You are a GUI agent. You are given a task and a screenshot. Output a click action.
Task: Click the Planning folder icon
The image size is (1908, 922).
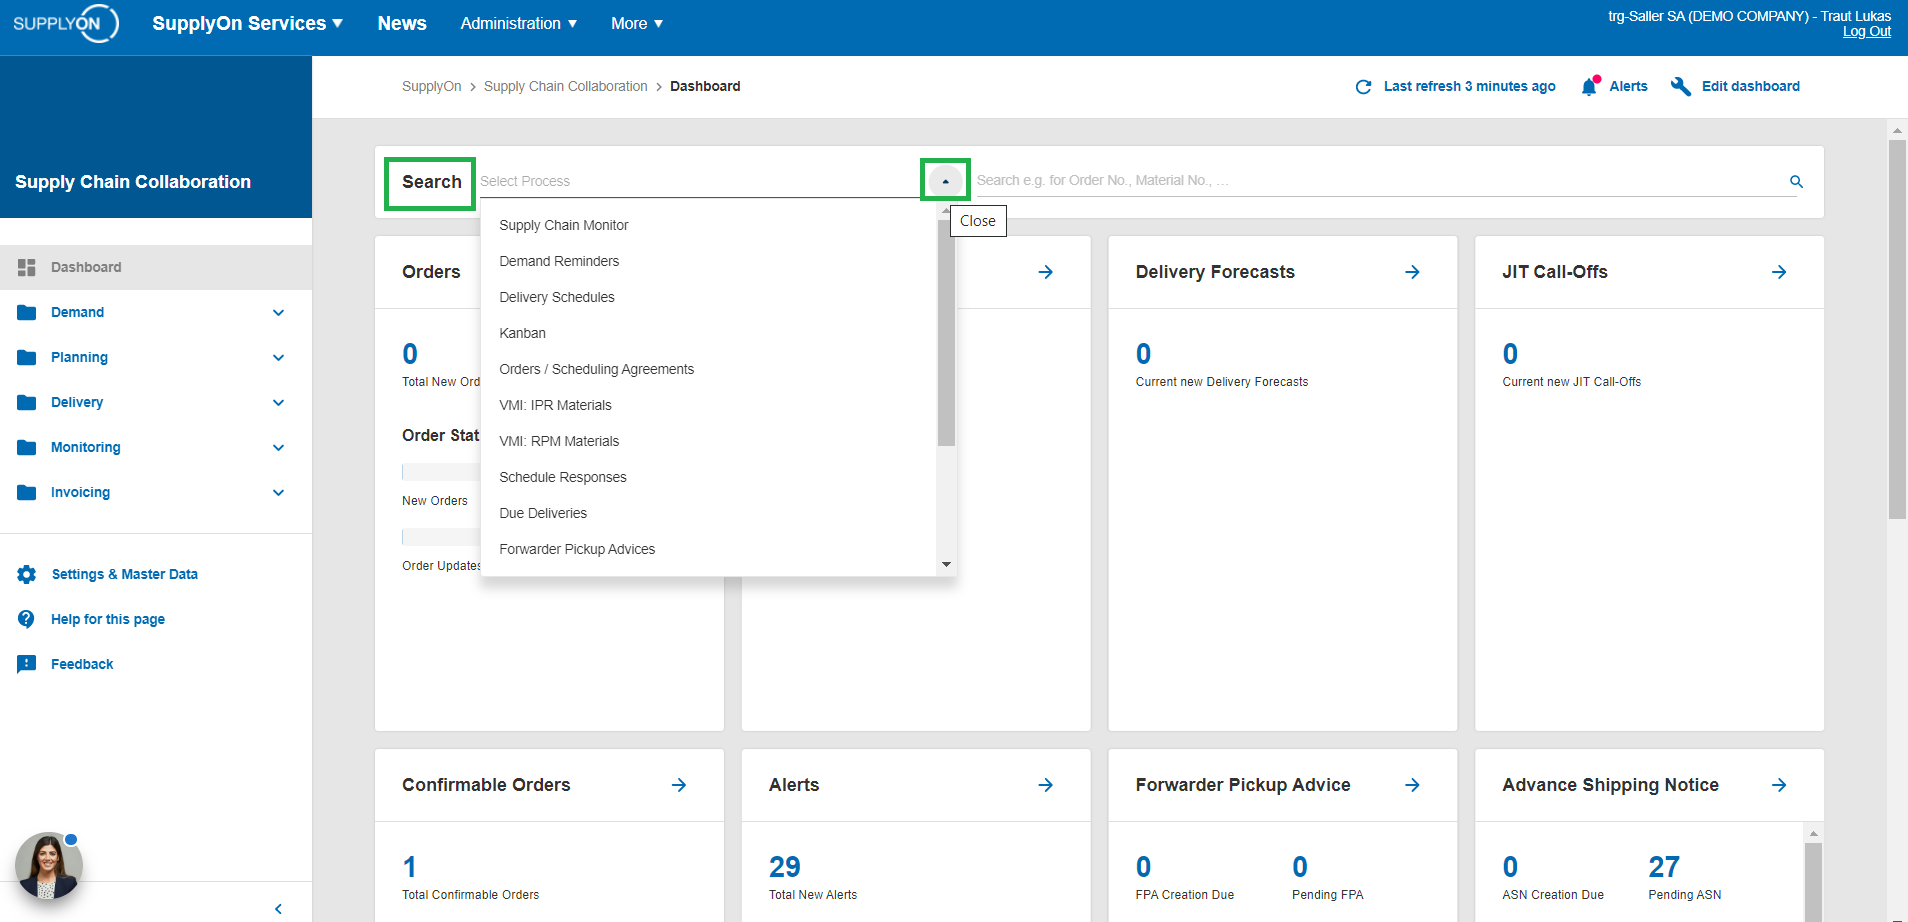27,357
